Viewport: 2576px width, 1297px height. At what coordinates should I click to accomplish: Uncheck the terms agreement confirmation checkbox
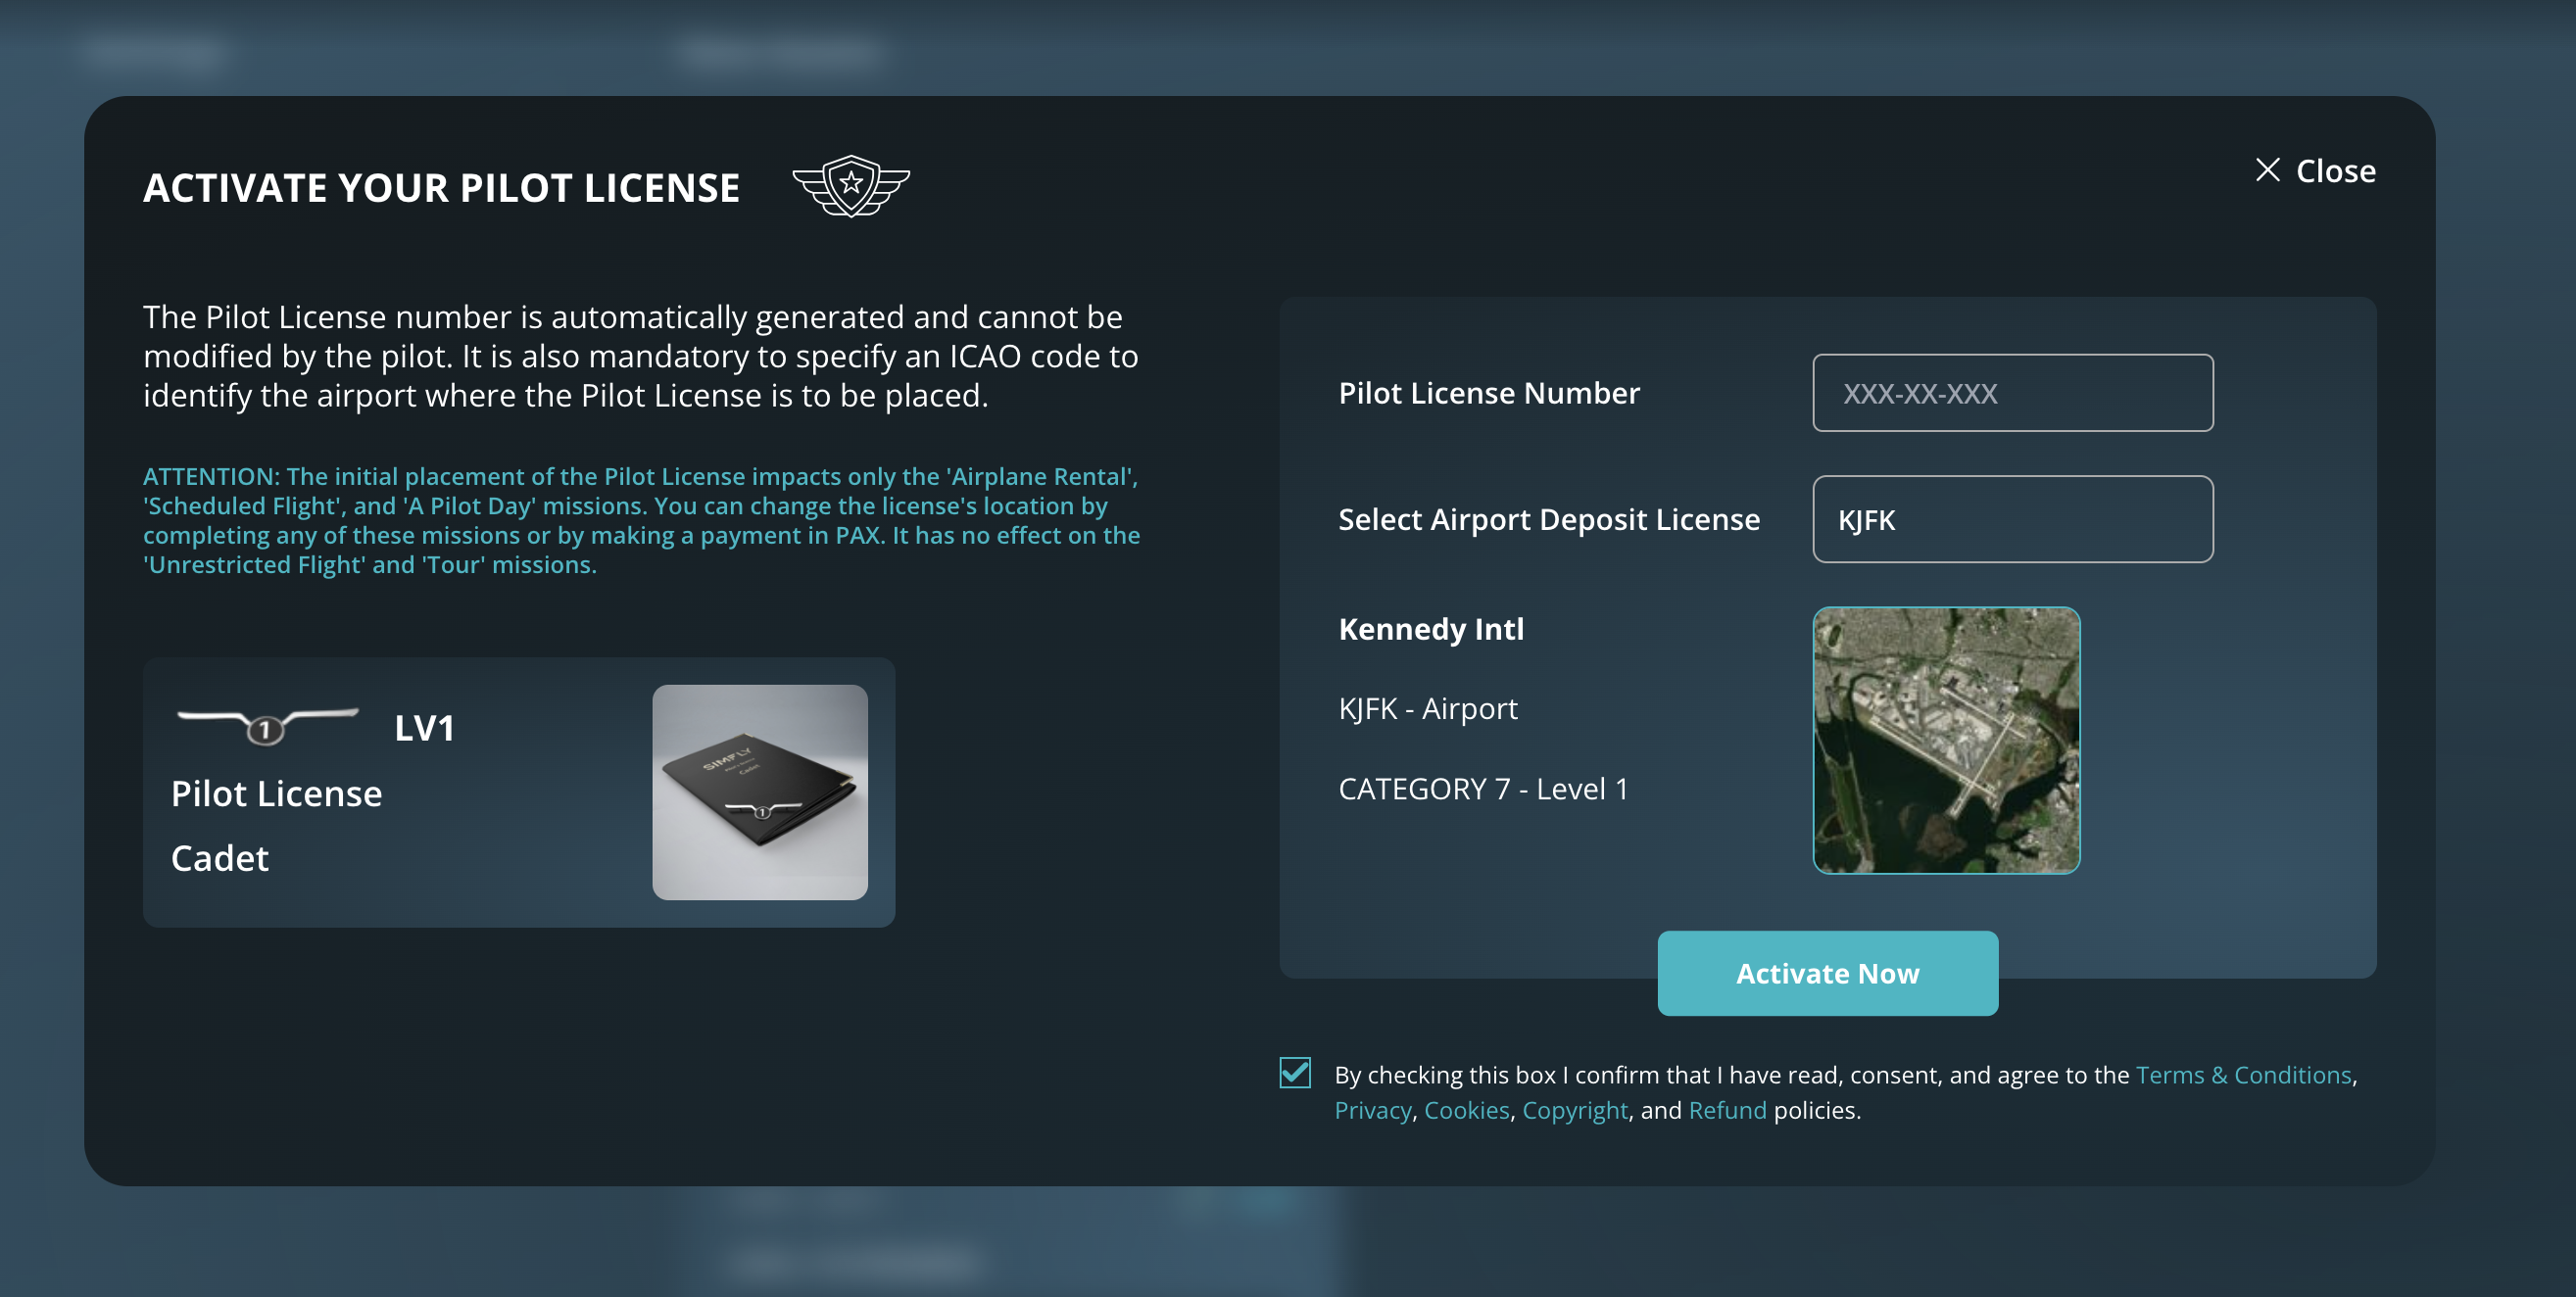tap(1295, 1074)
